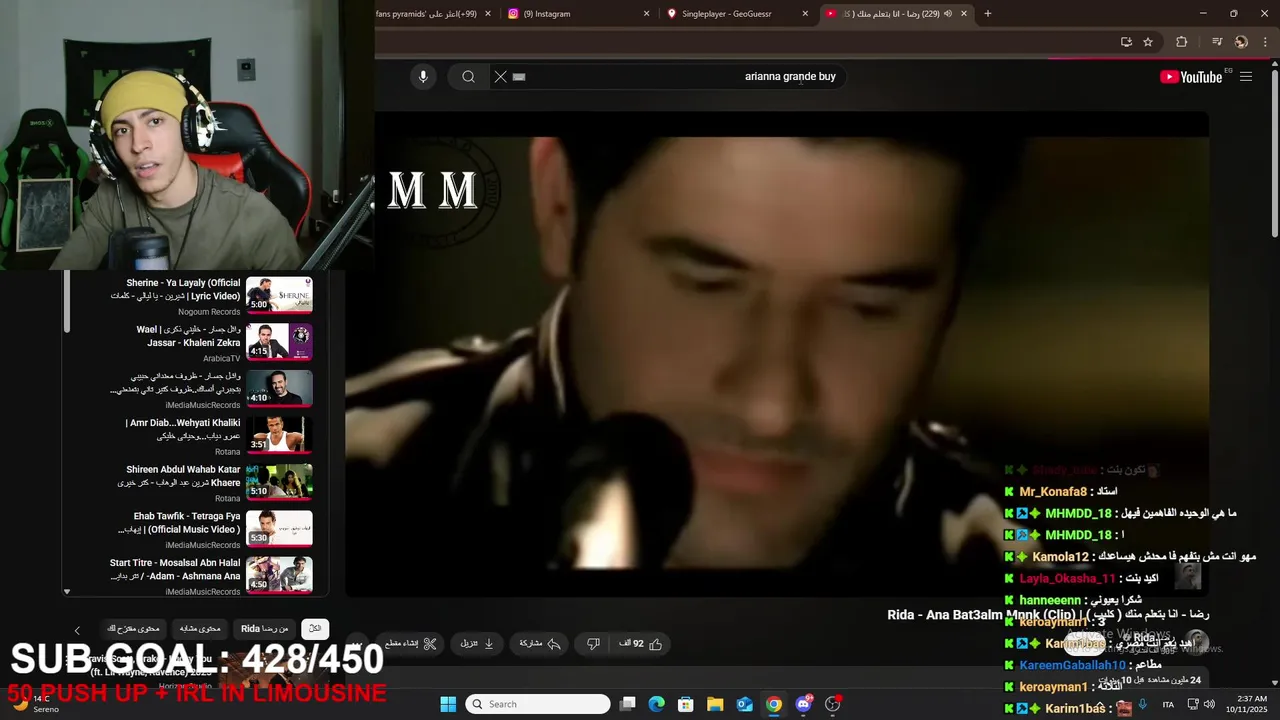Open Sherine - Ya Layaly thumbnail

[x=279, y=295]
